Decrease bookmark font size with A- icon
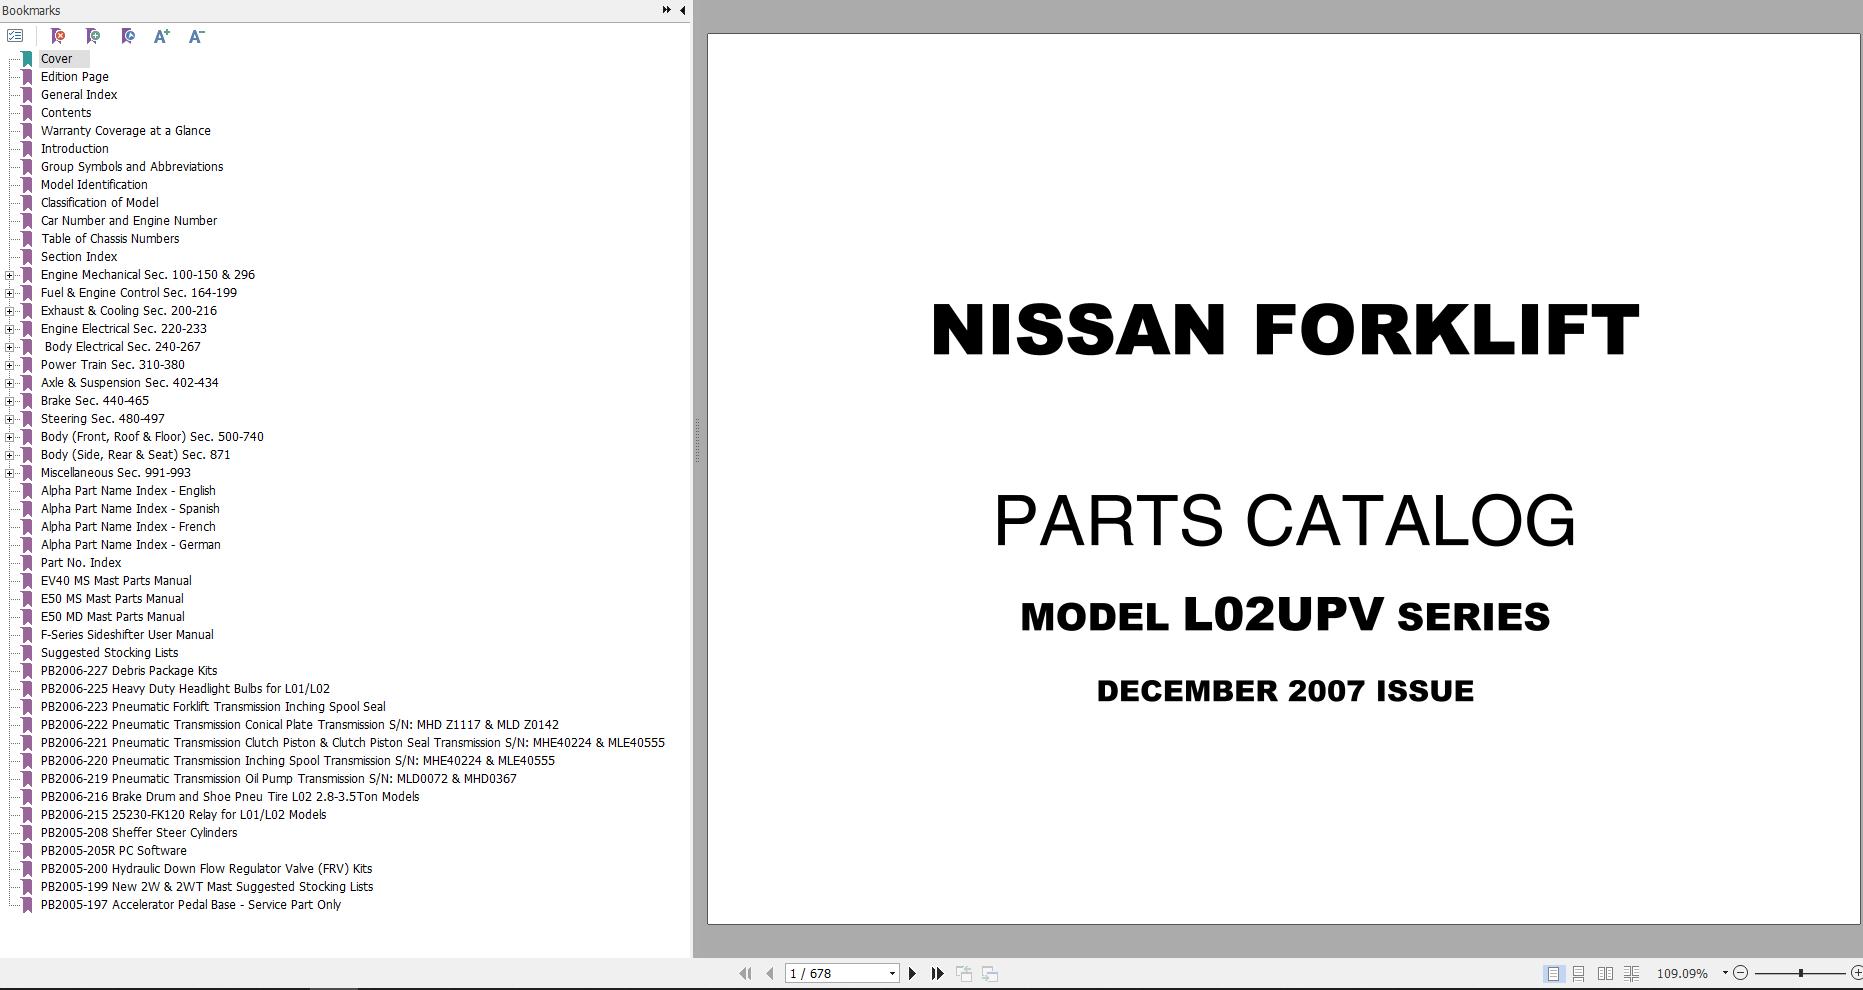 [x=197, y=36]
